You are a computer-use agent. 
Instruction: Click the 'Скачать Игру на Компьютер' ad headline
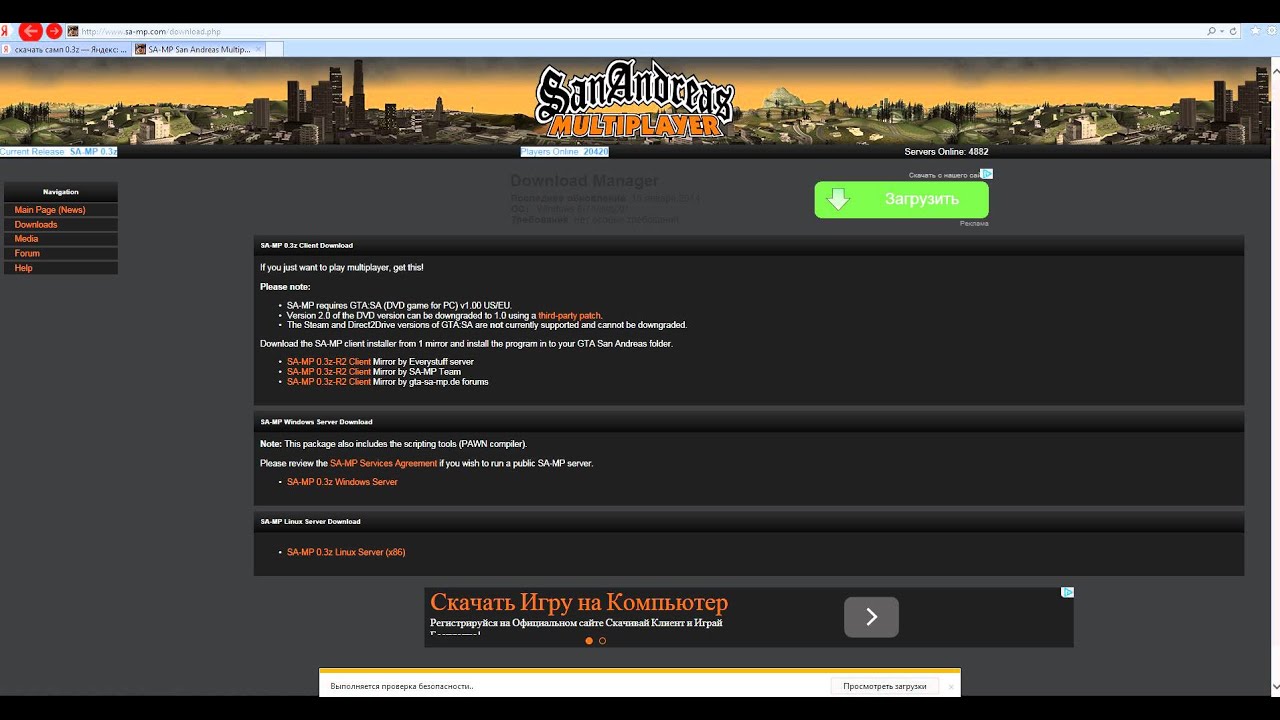click(x=579, y=603)
